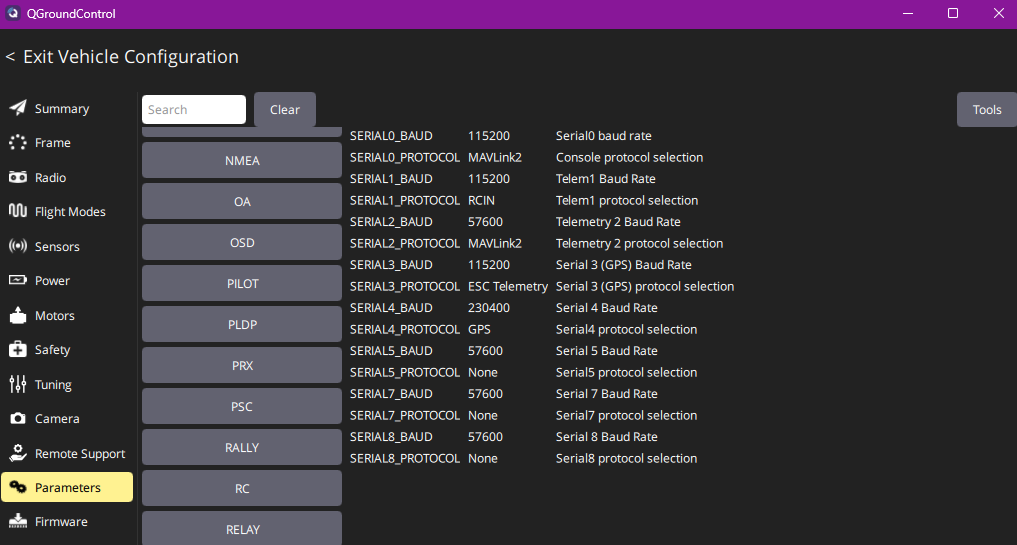The width and height of the screenshot is (1017, 545).
Task: Click the Clear search button
Action: pos(285,110)
